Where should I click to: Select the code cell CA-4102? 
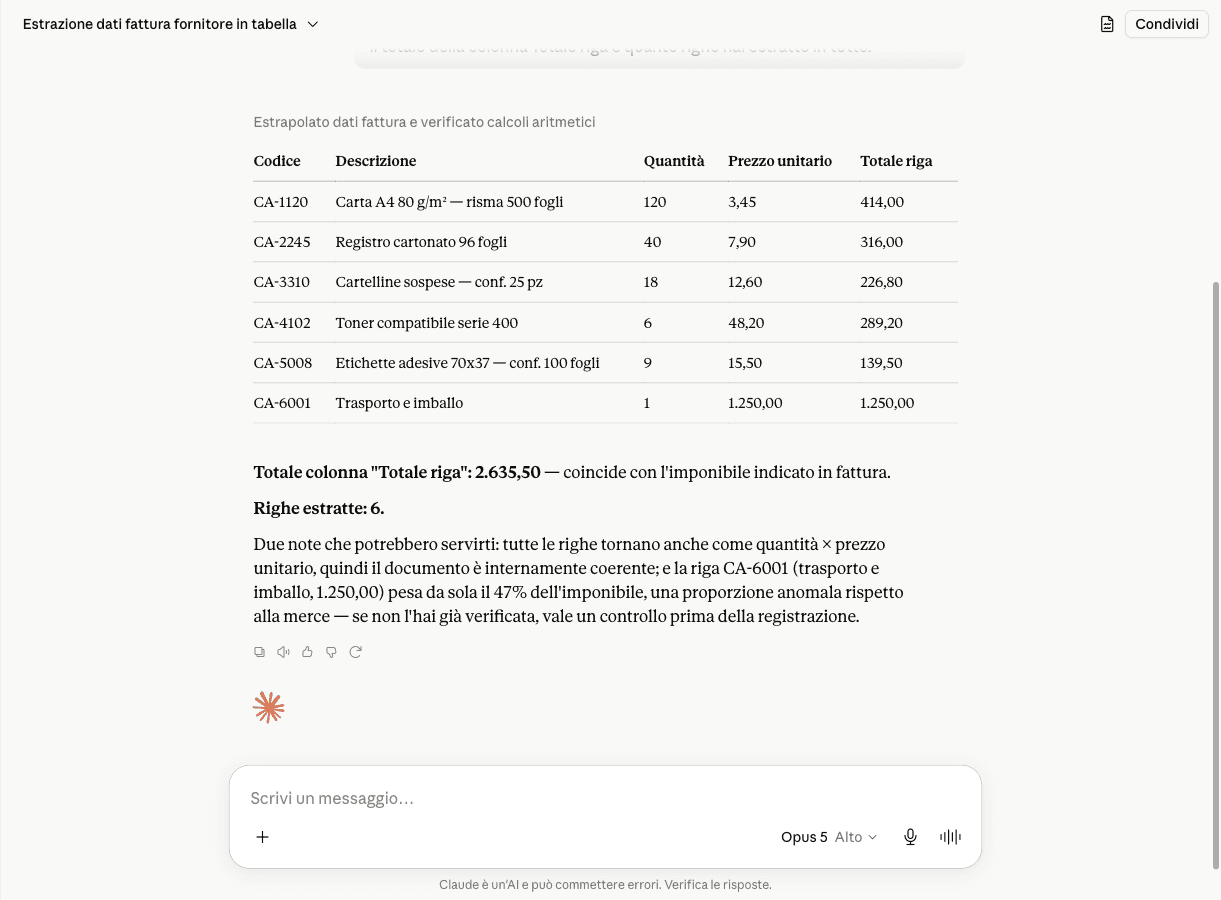point(282,323)
